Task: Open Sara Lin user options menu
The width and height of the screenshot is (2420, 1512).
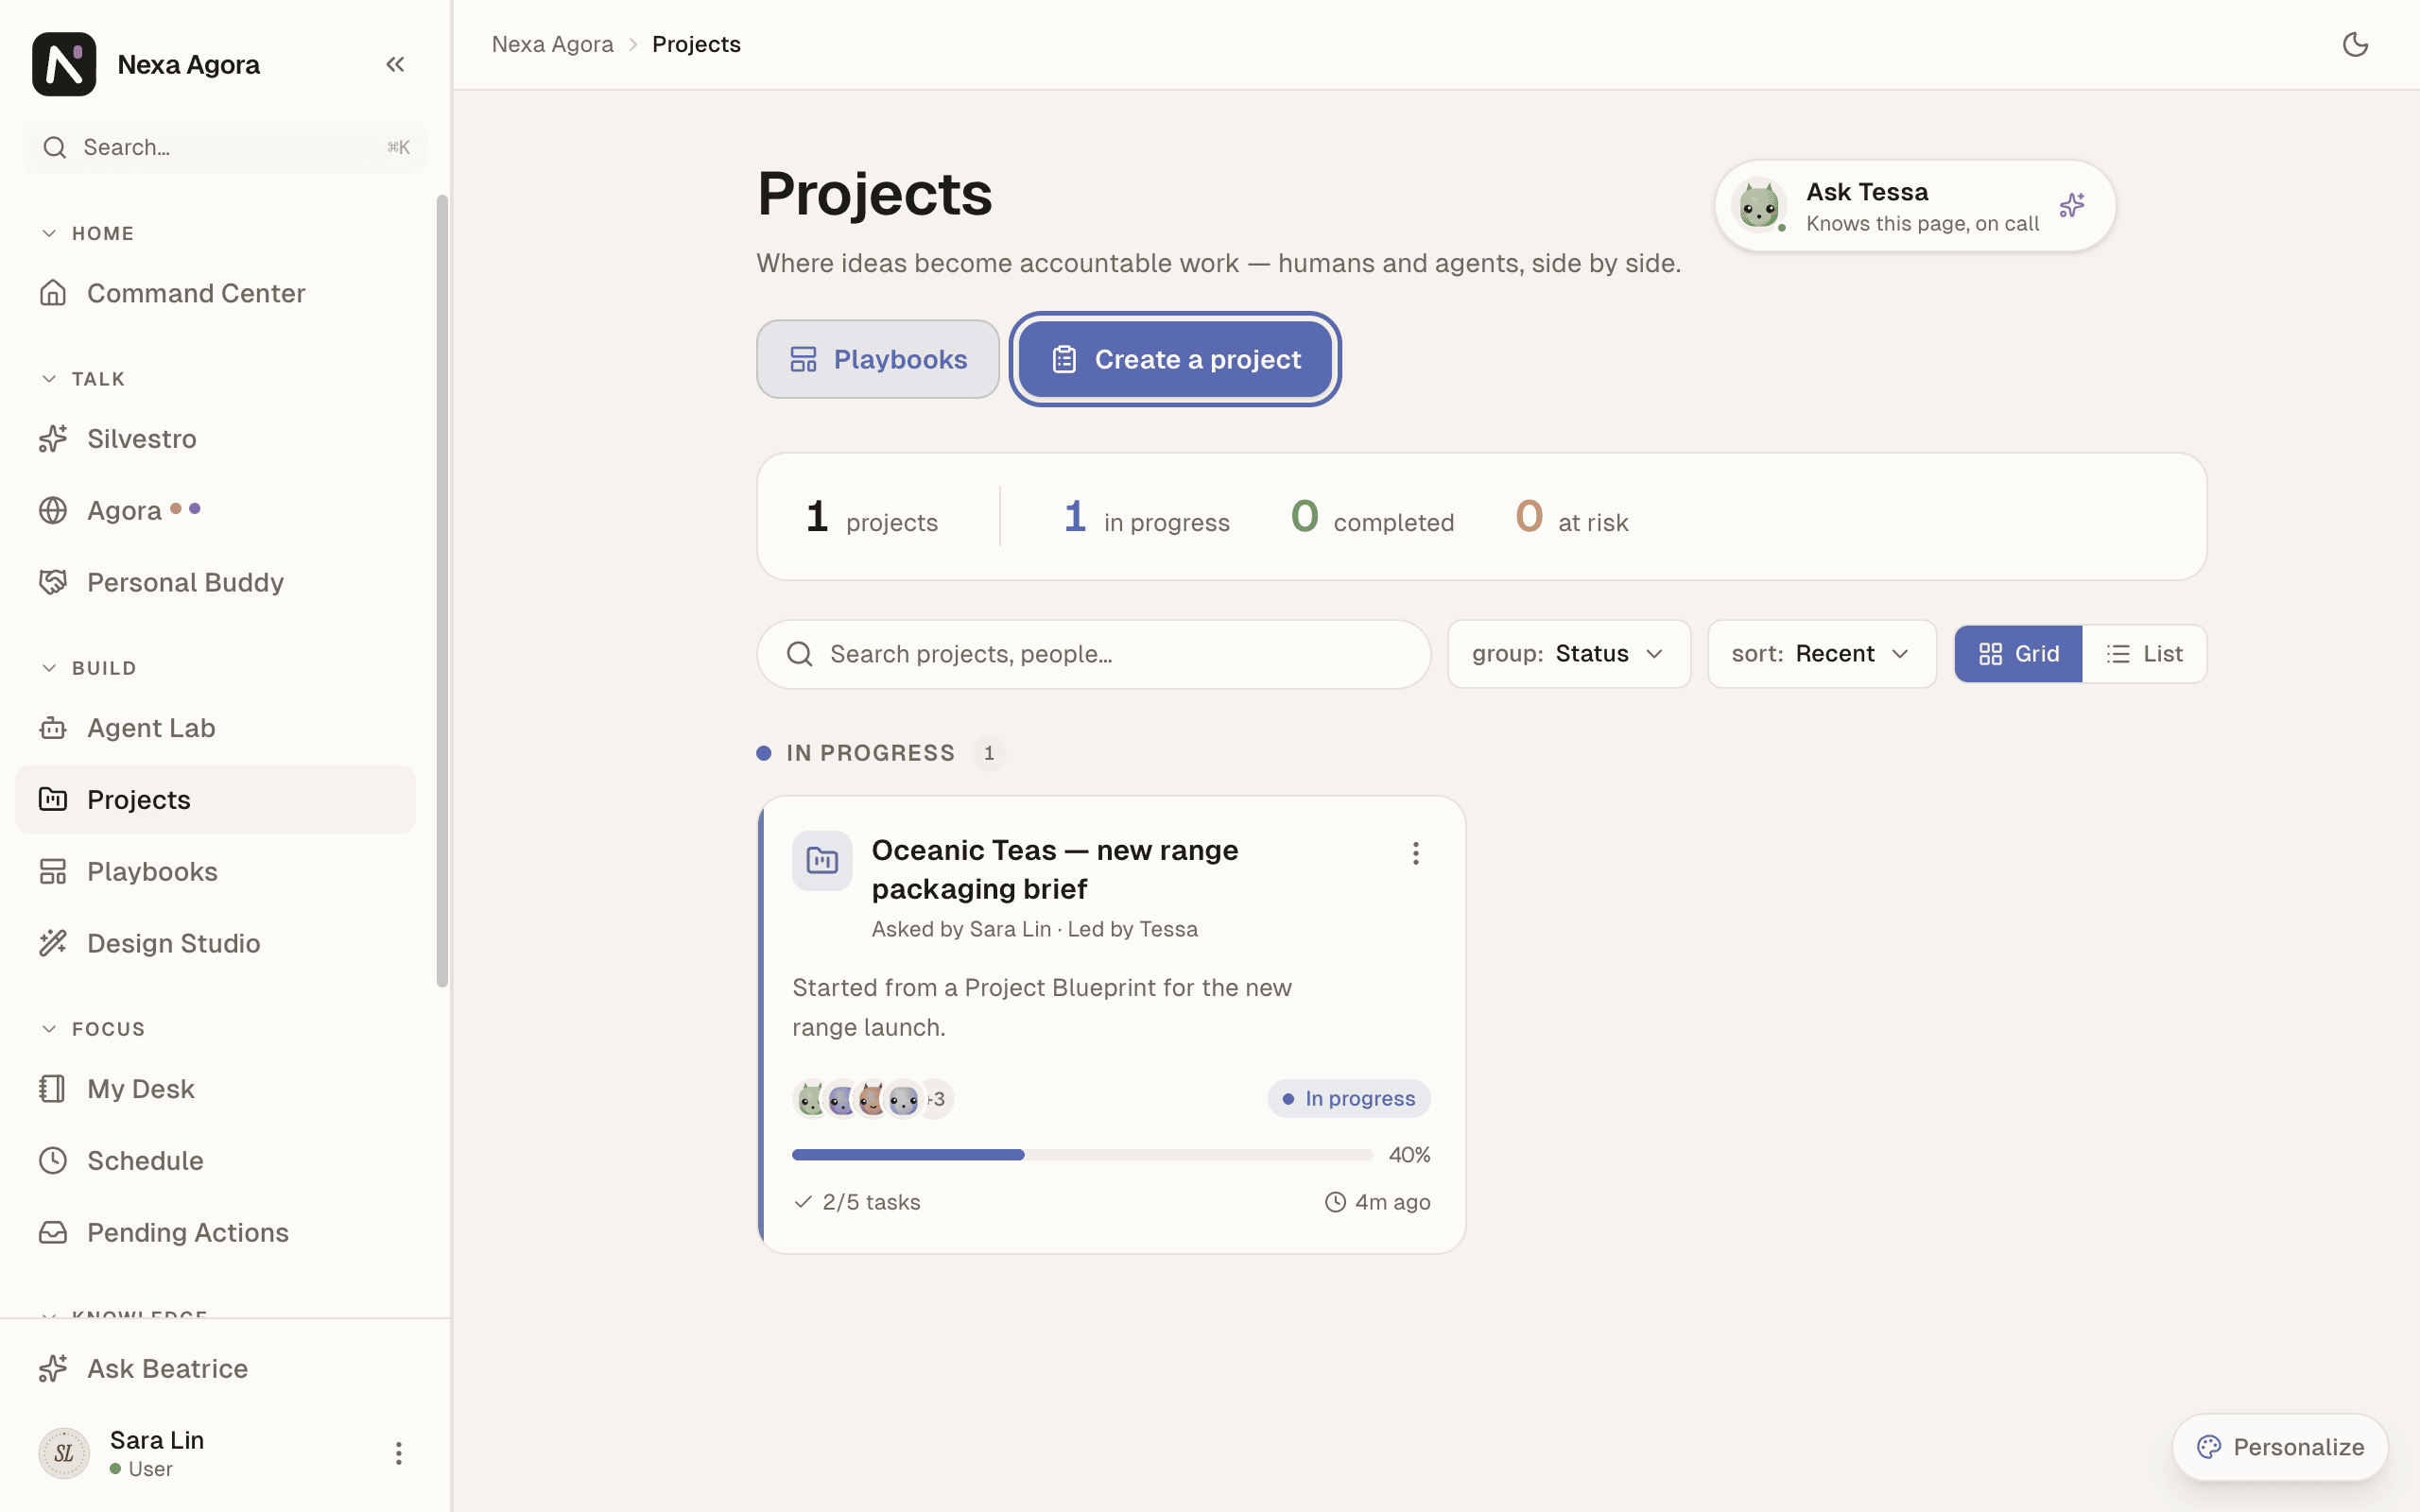Action: coord(399,1453)
